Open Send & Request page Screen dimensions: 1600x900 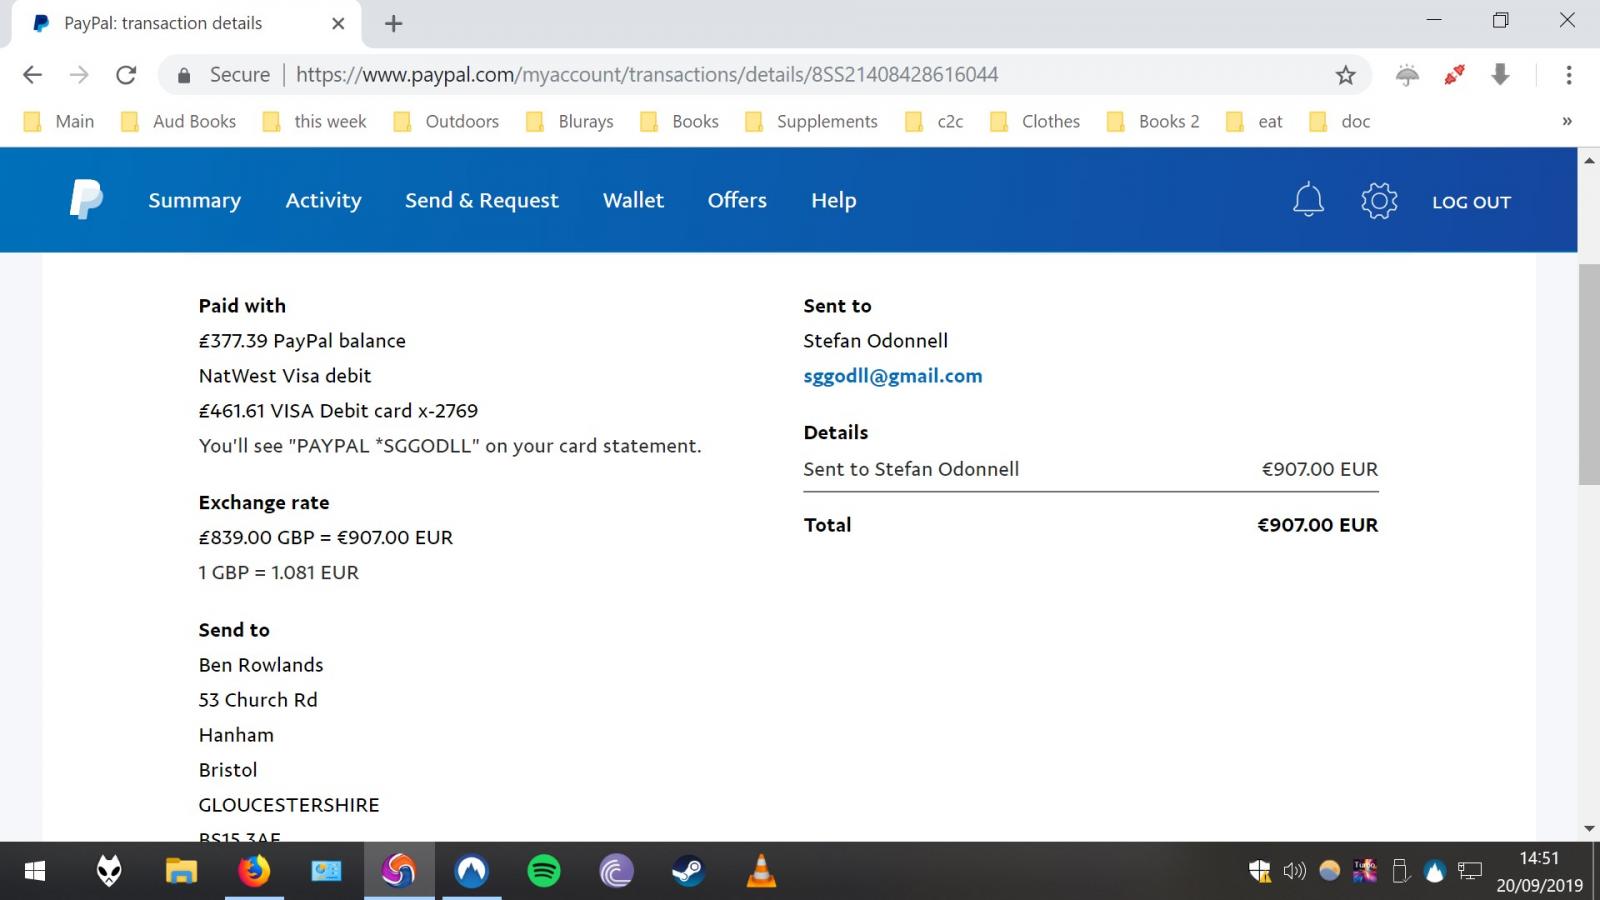(x=482, y=200)
